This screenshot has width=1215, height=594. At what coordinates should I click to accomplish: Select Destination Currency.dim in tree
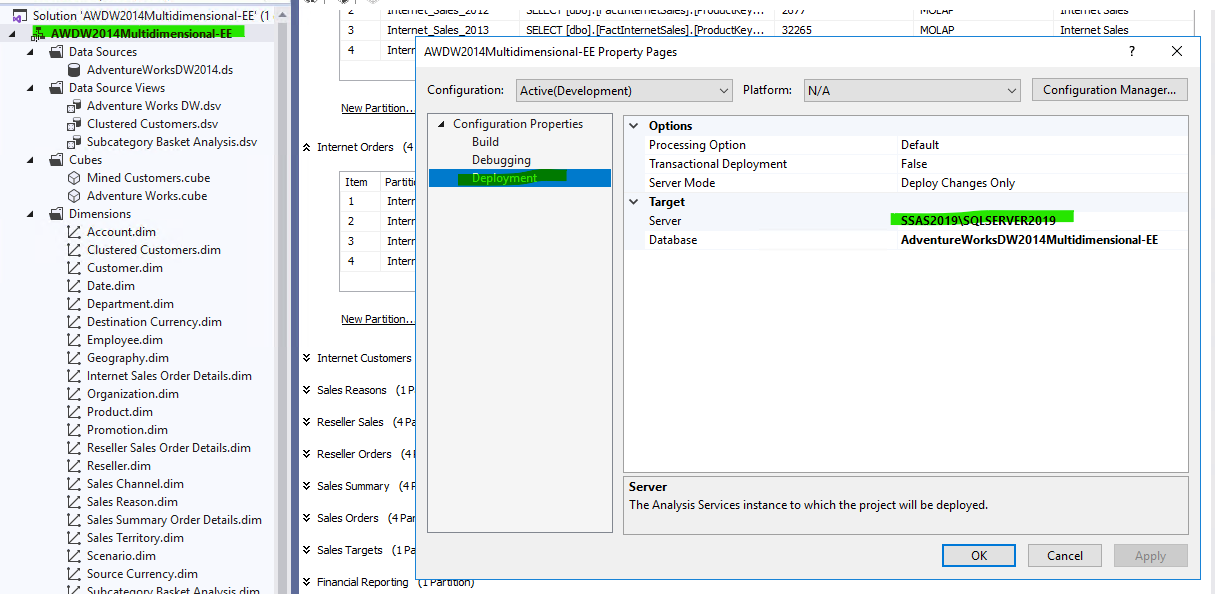tap(154, 322)
